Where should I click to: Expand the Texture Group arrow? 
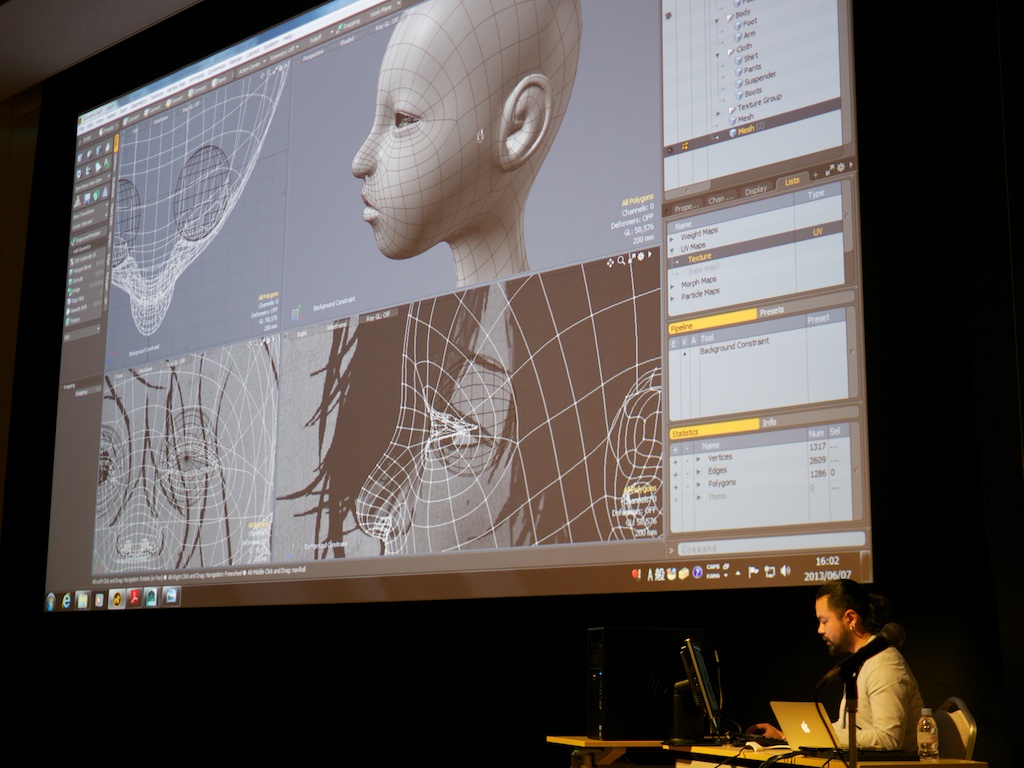coord(720,113)
